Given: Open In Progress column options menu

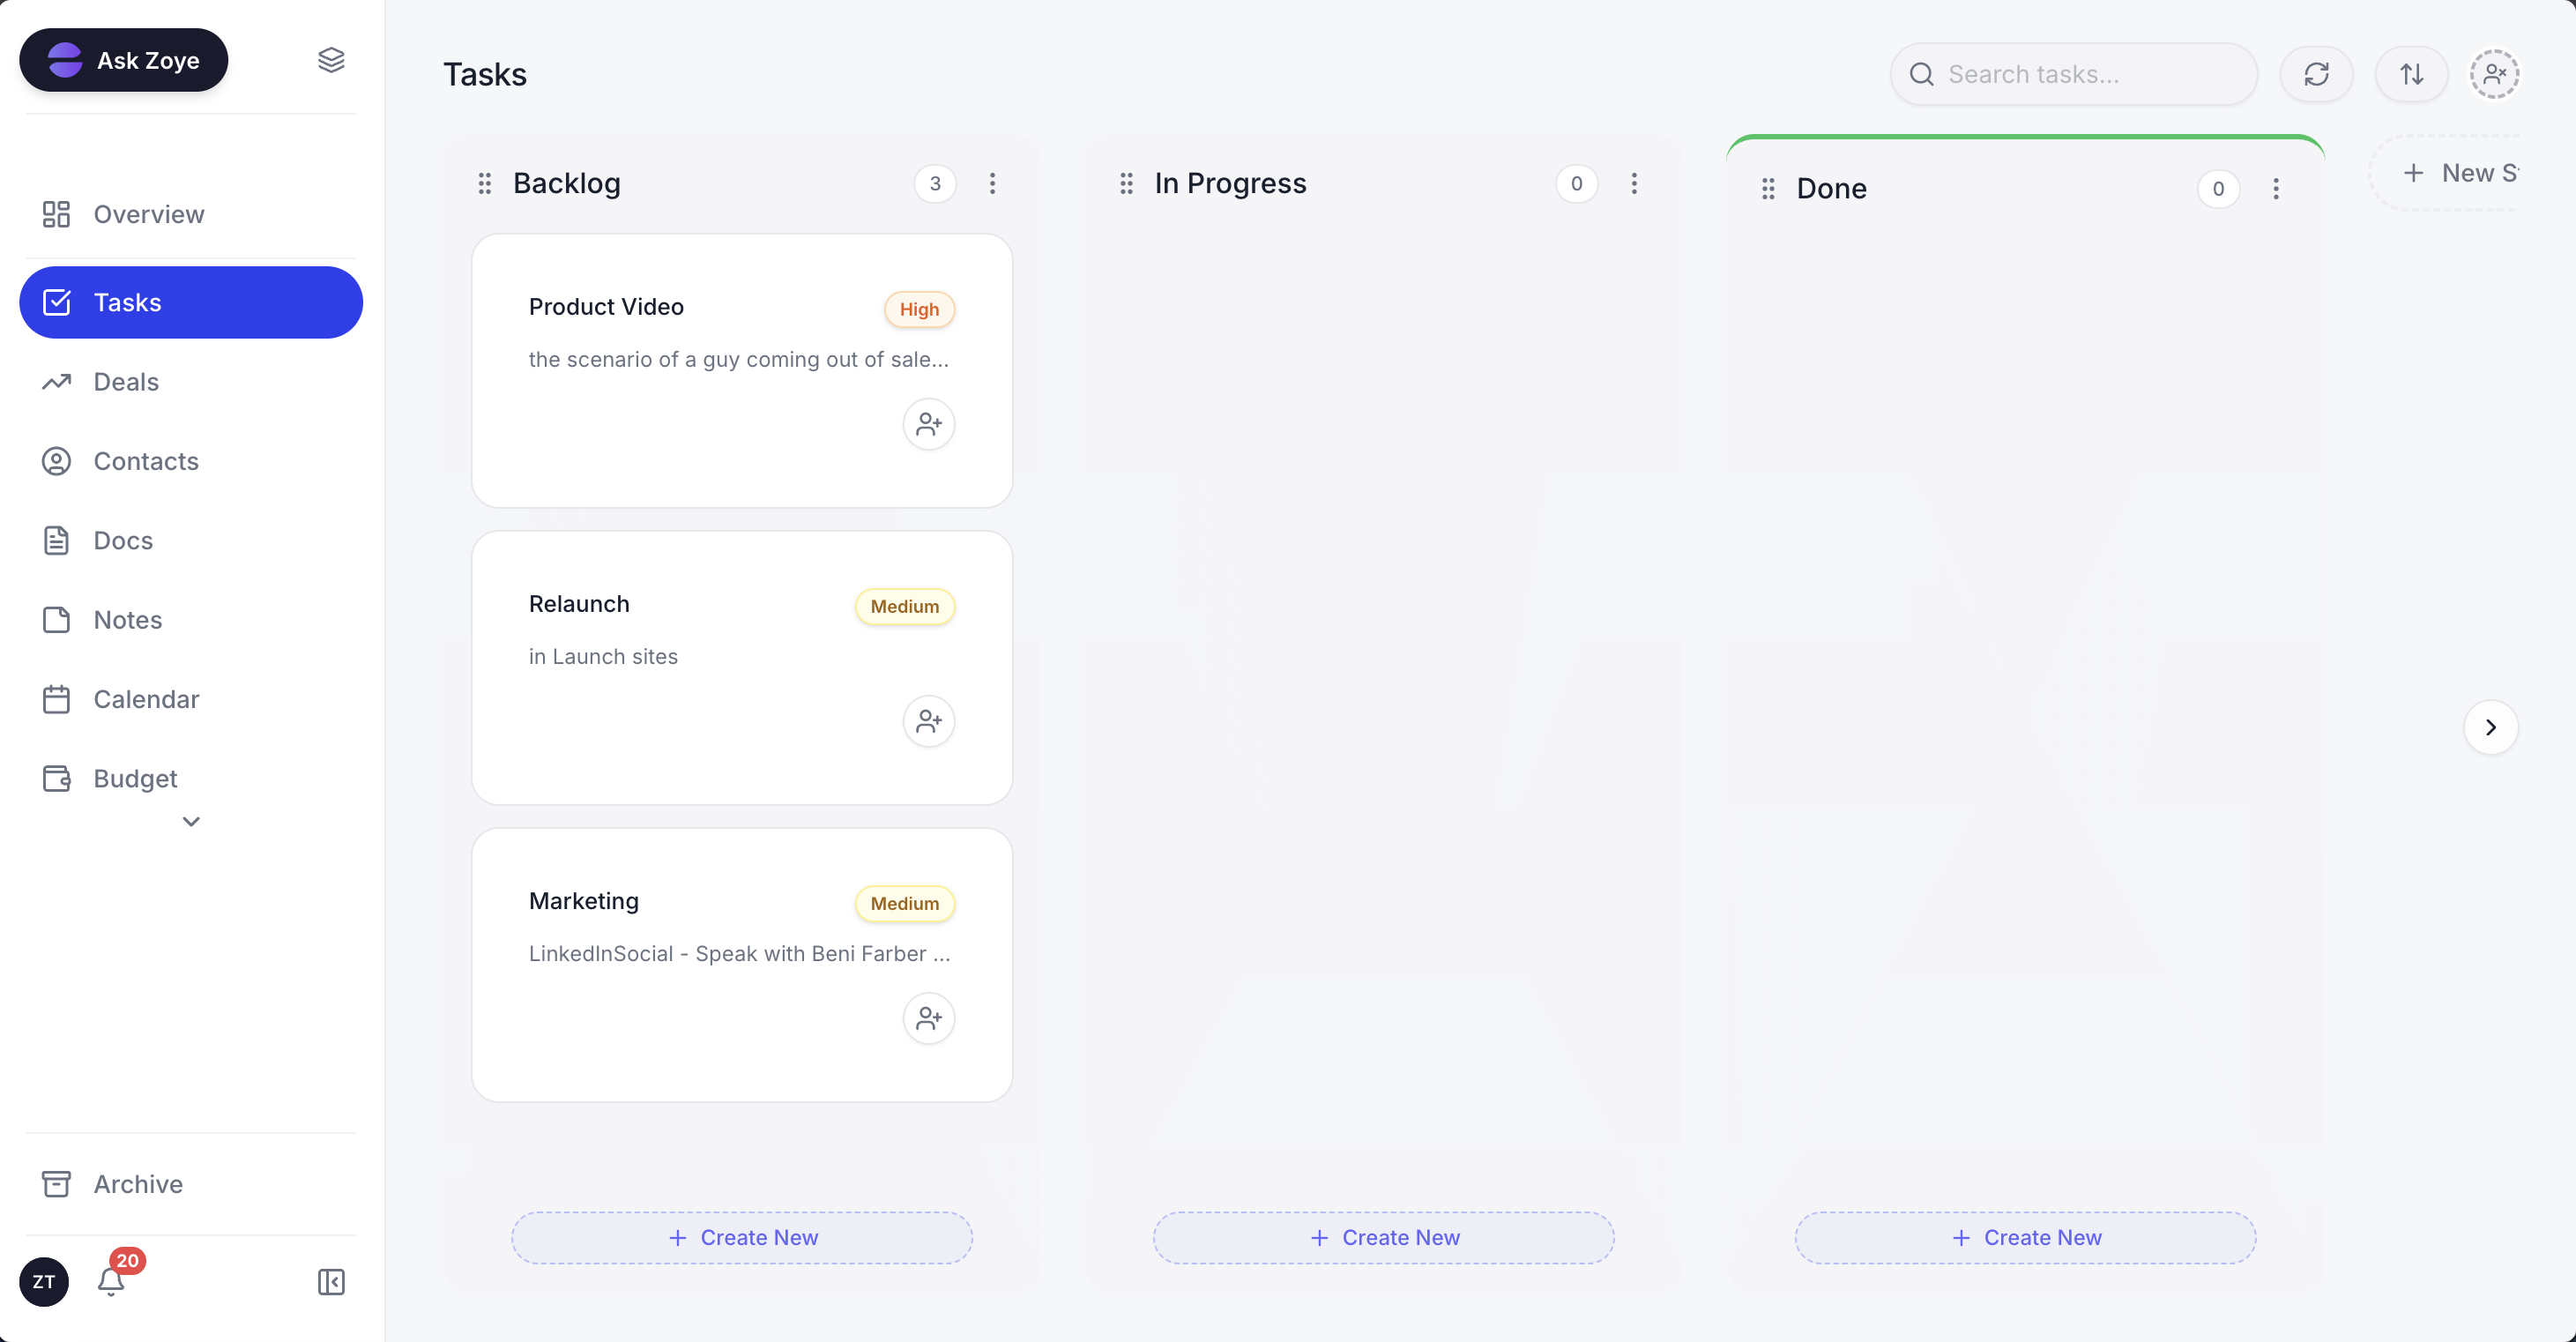Looking at the screenshot, I should (x=1634, y=183).
